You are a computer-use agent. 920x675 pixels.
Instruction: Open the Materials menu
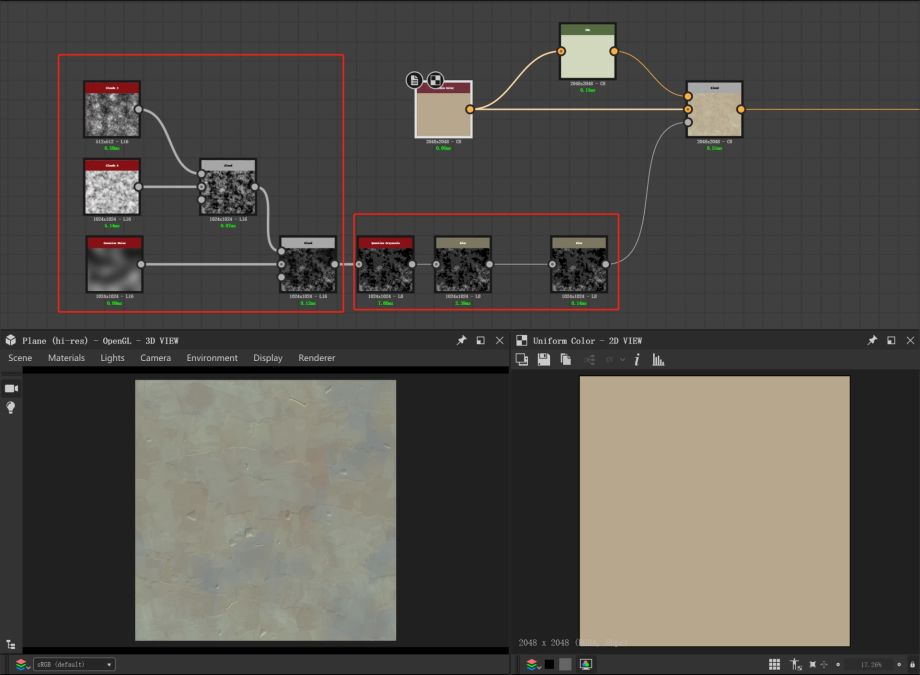click(x=66, y=358)
